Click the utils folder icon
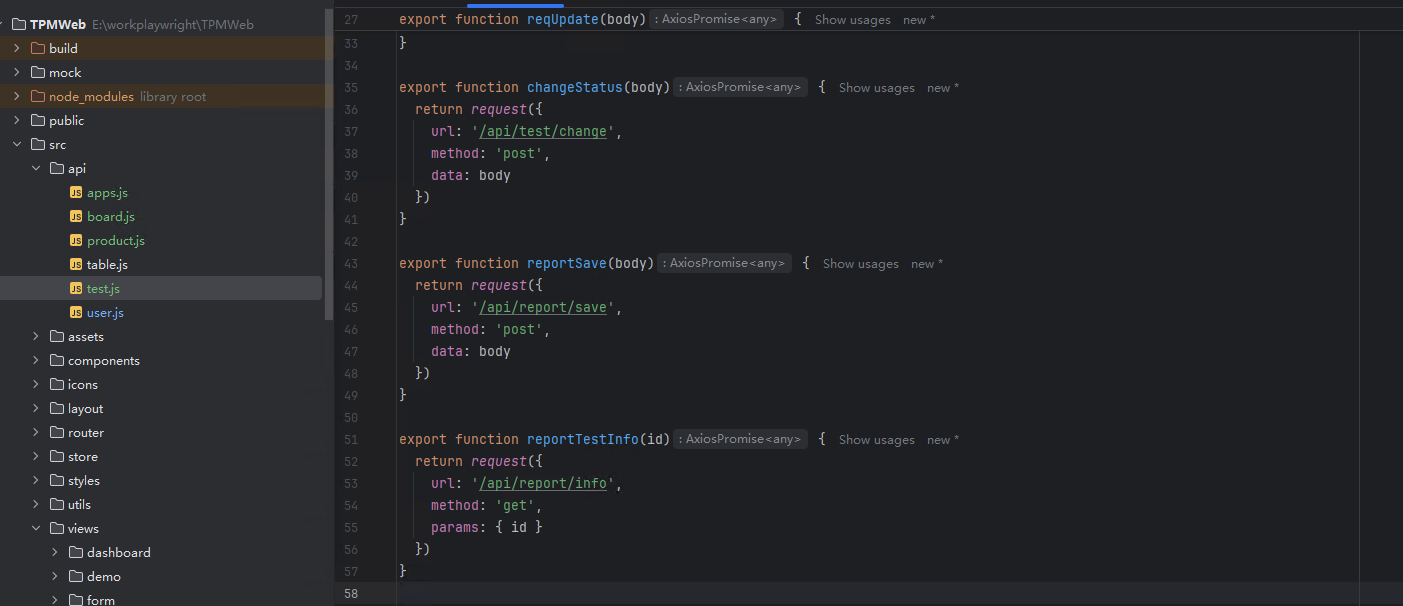This screenshot has height=606, width=1403. pyautogui.click(x=57, y=505)
